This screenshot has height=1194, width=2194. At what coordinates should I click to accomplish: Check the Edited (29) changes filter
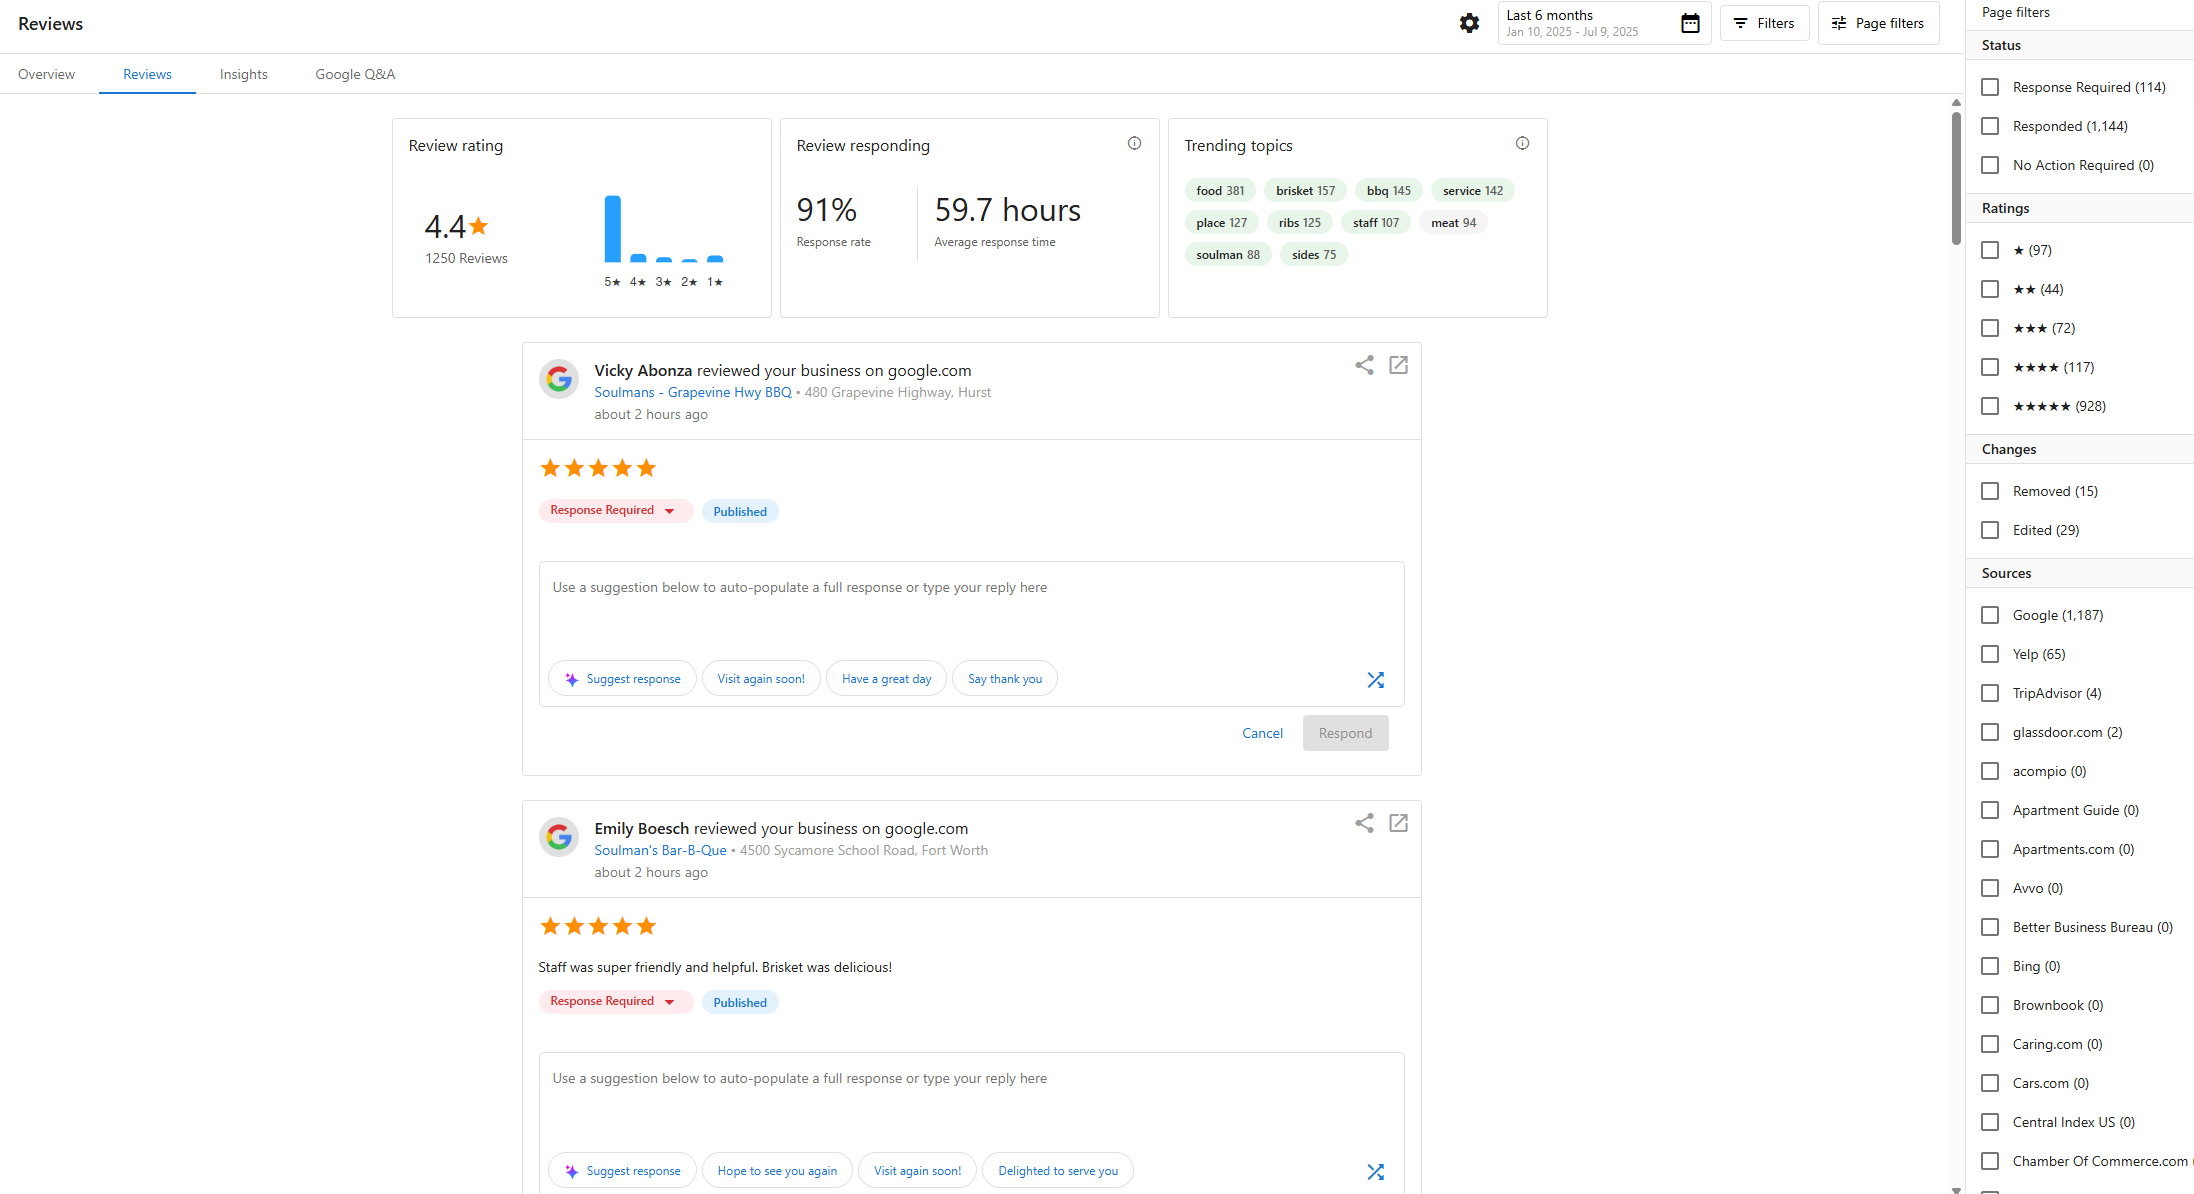[1990, 530]
